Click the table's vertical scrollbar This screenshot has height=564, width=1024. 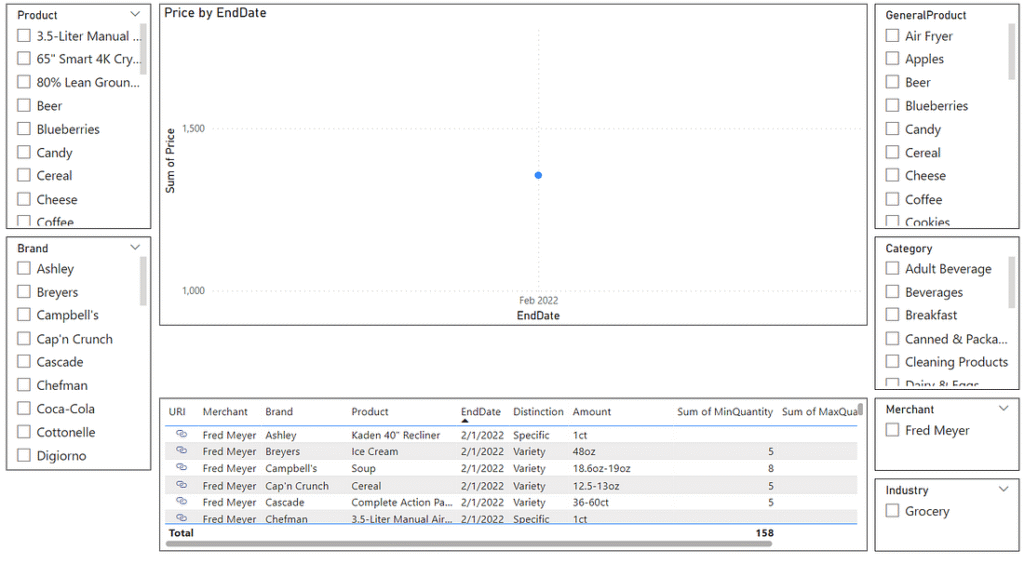click(860, 409)
